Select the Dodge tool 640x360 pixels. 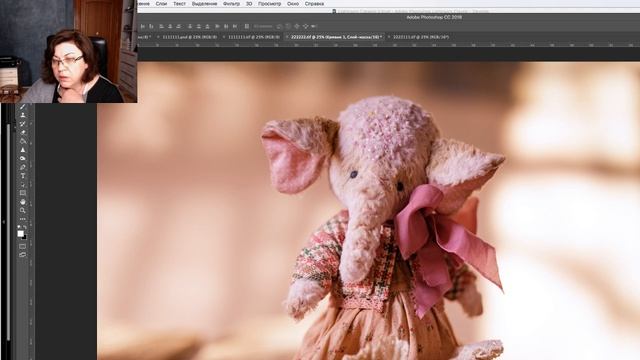pos(23,158)
